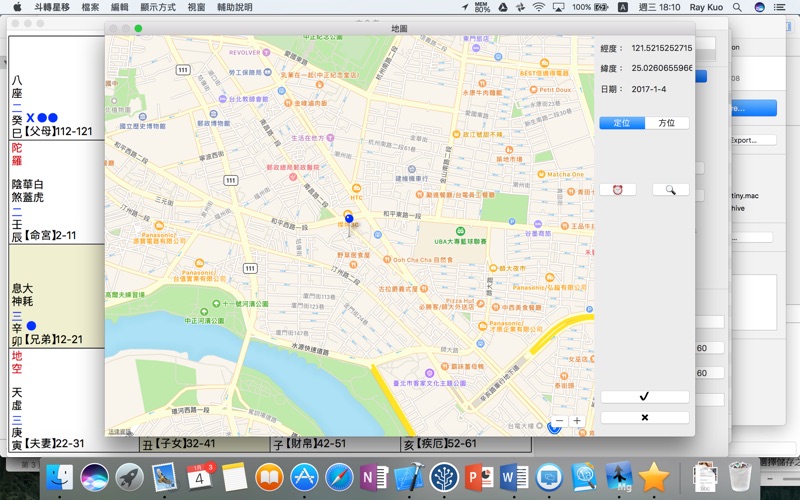Open the 視窗 menu

point(196,7)
